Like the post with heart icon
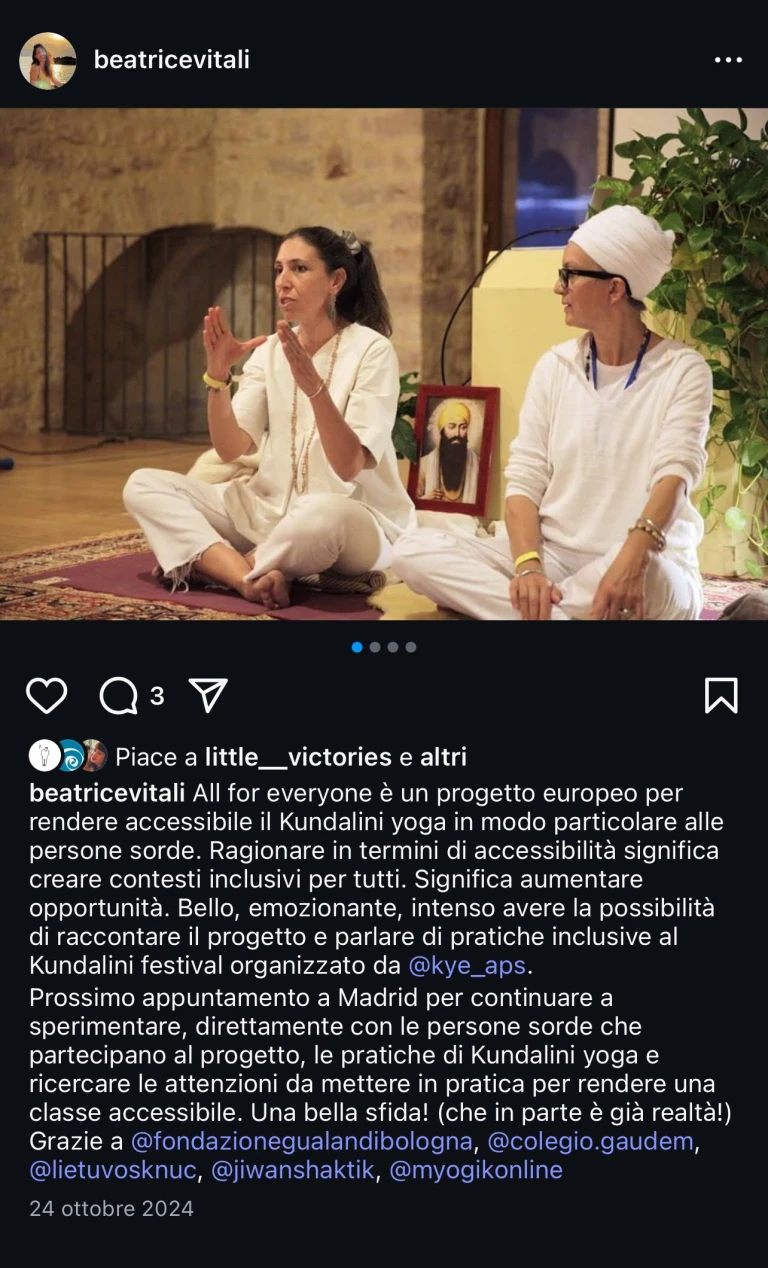 point(46,695)
